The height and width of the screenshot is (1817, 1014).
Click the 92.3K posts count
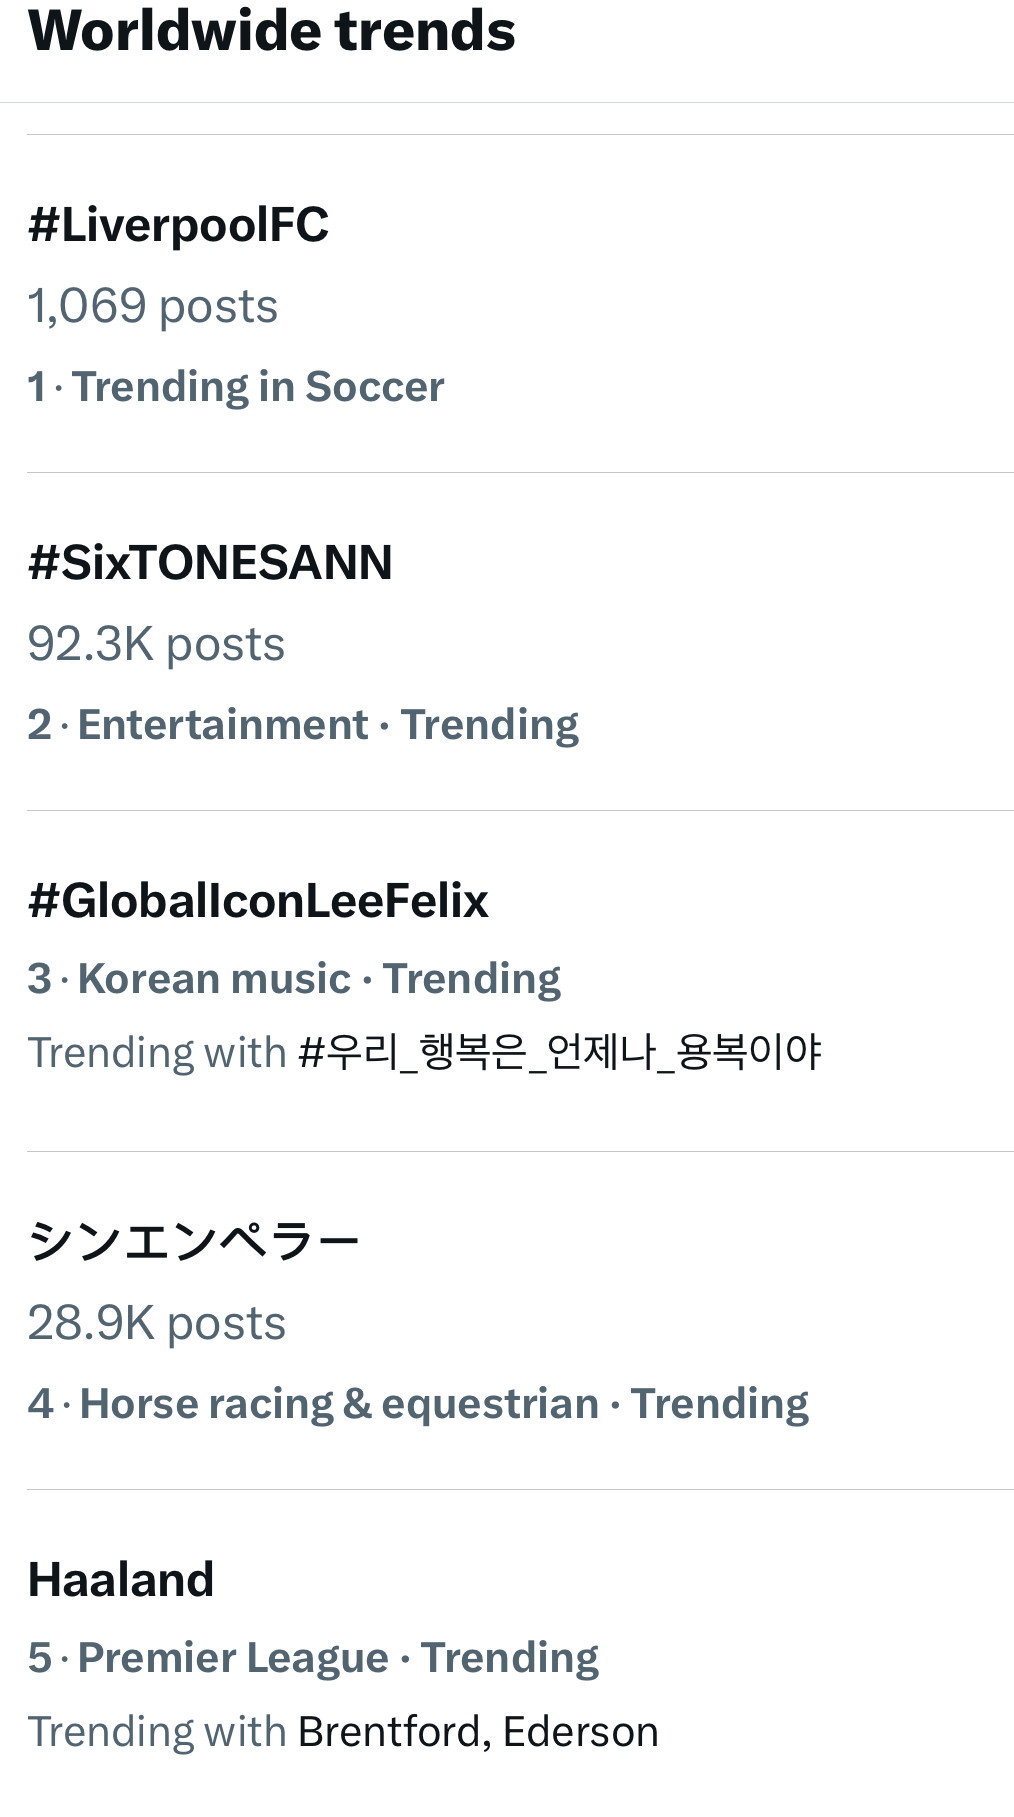click(156, 644)
